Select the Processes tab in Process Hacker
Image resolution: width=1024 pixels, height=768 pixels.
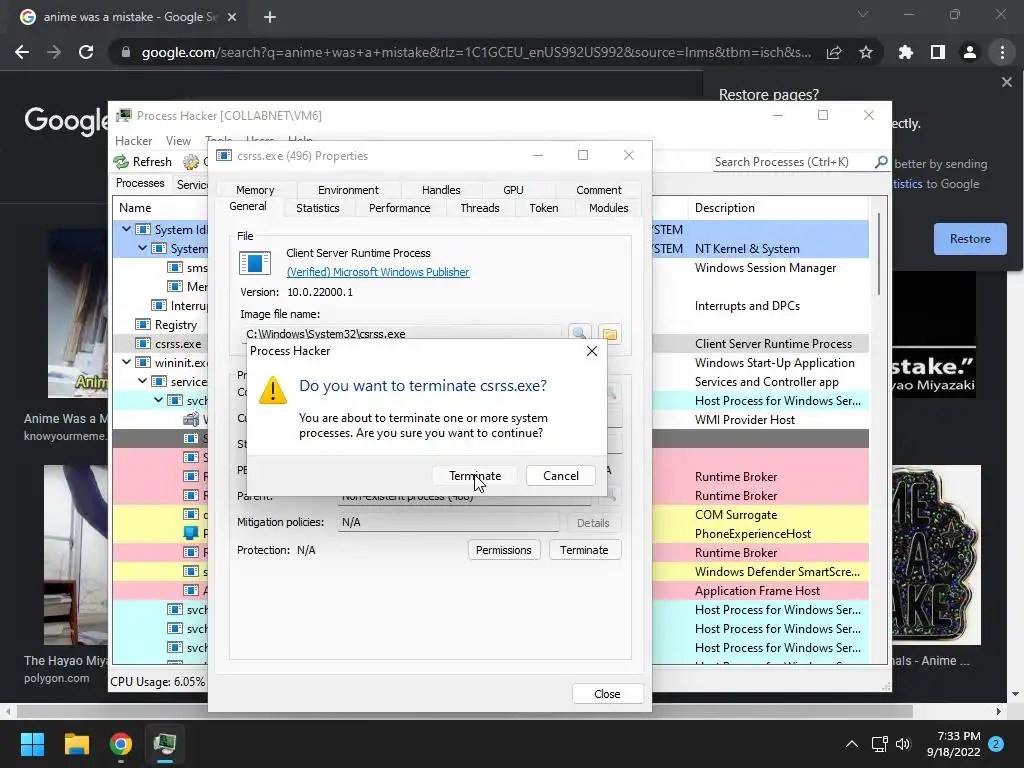pos(140,183)
